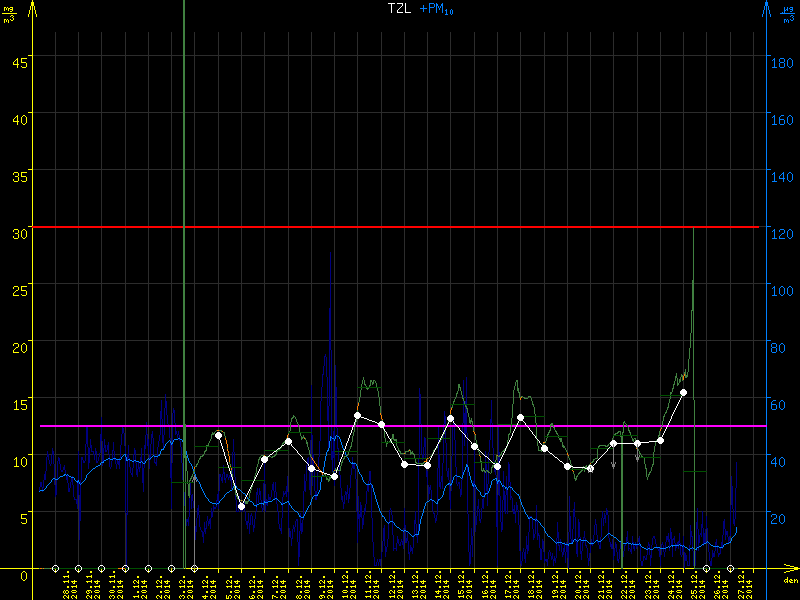Click the first white data point on left
This screenshot has width=800, height=600.
(x=218, y=435)
